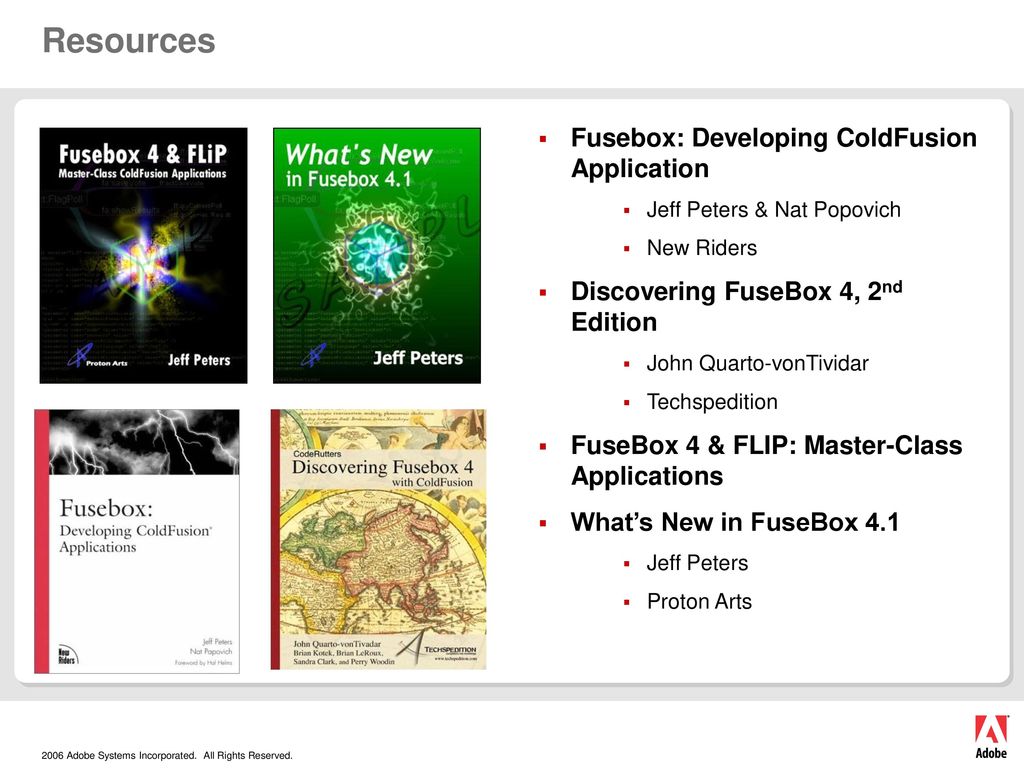Click the 'Proton Arts' bullet text

tap(699, 601)
